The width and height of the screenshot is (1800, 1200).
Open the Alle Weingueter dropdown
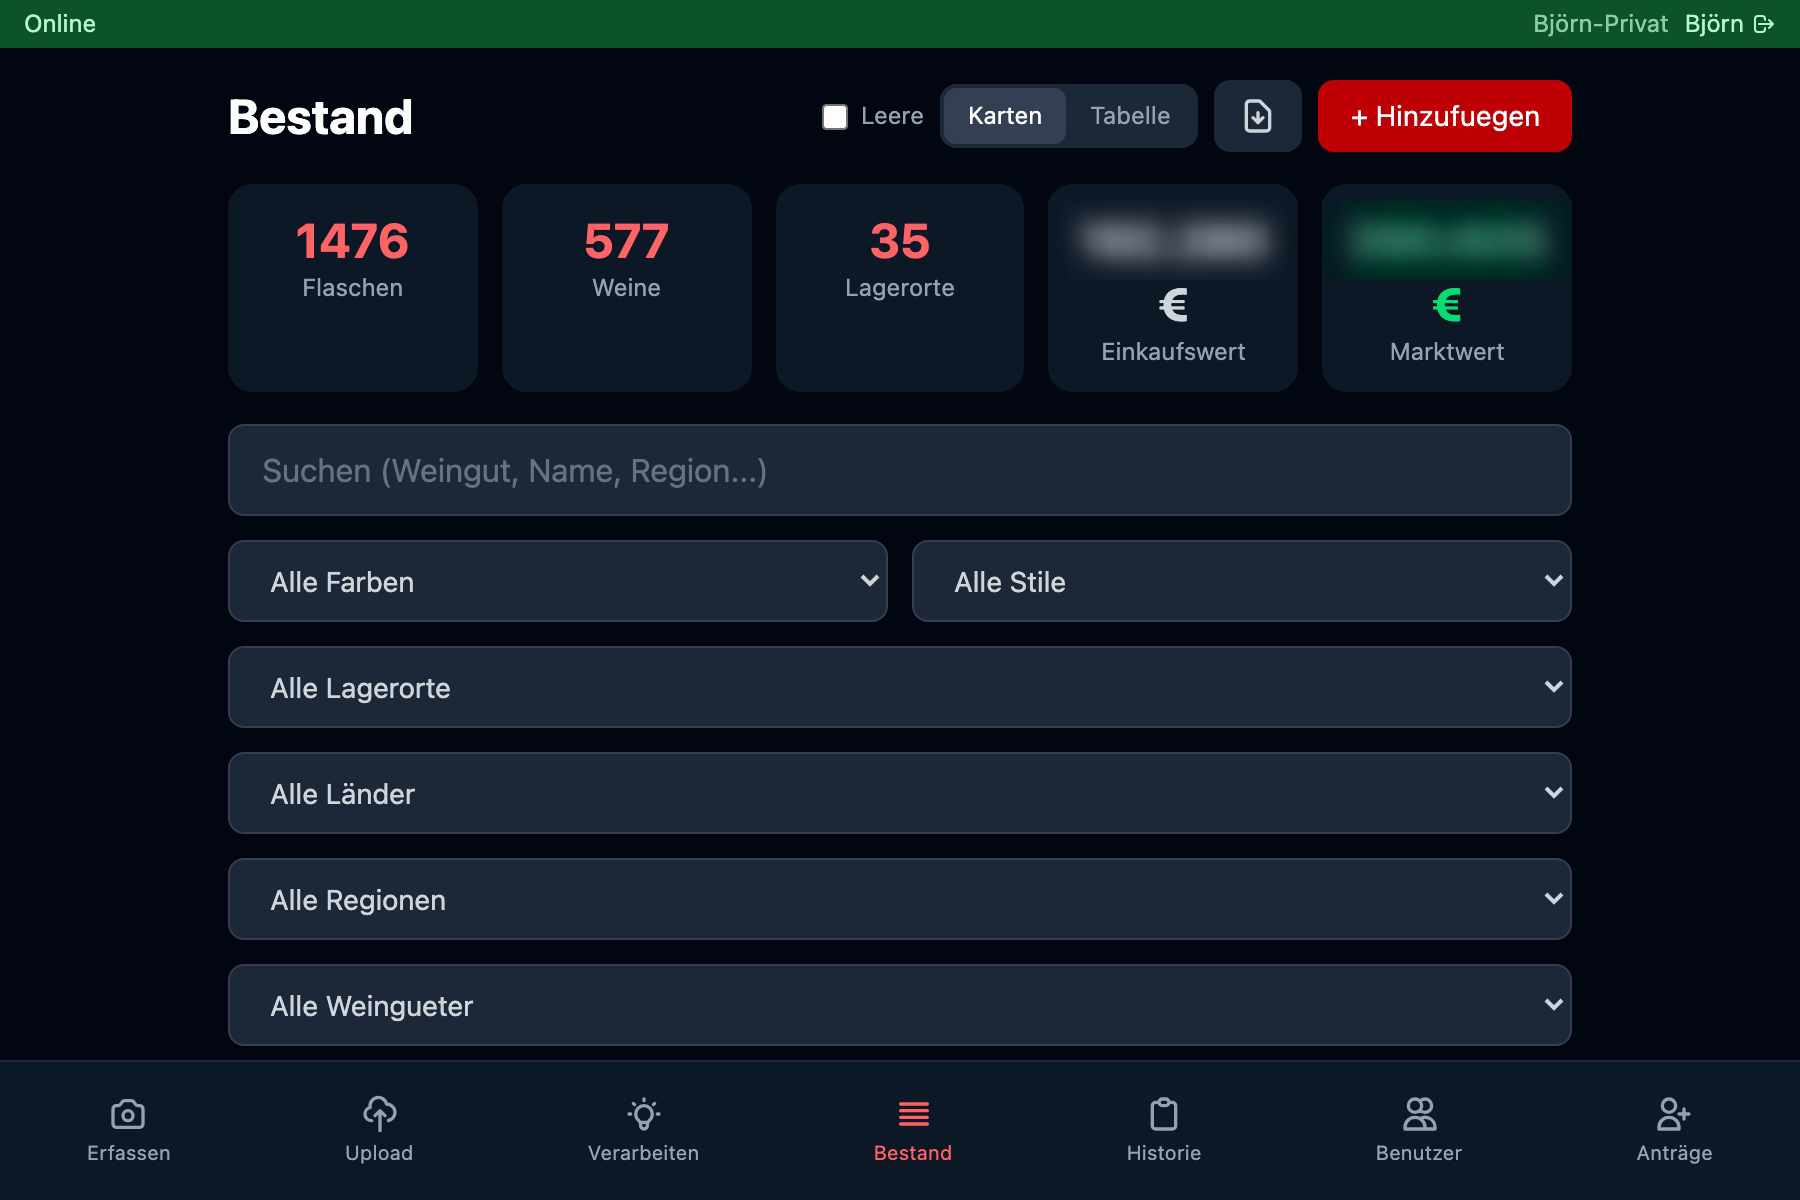pyautogui.click(x=900, y=1005)
